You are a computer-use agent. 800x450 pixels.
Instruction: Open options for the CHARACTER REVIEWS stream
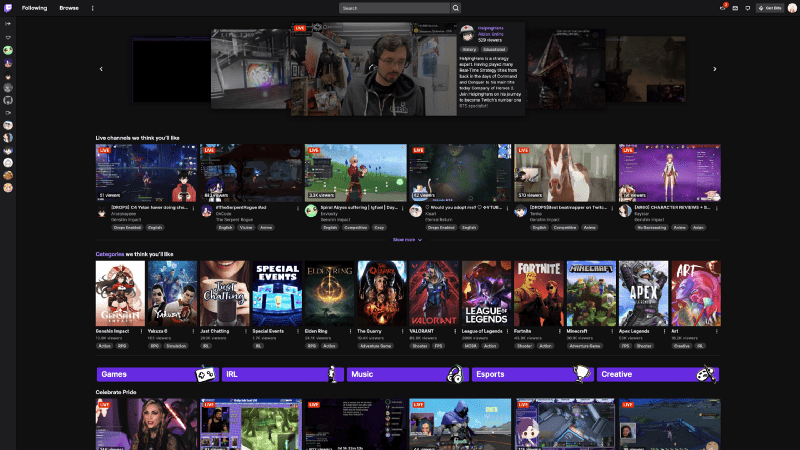[x=716, y=208]
